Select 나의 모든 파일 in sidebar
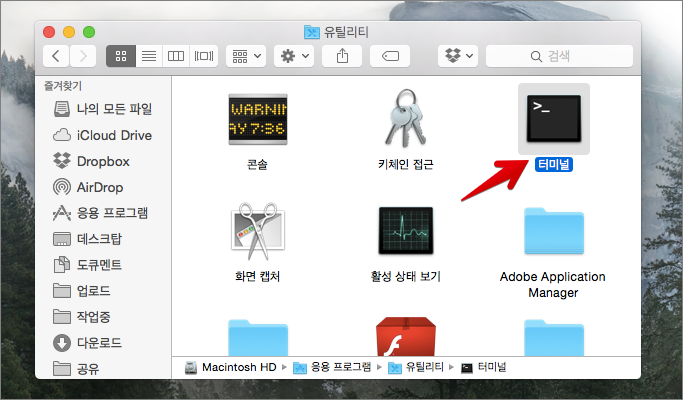 (x=103, y=109)
